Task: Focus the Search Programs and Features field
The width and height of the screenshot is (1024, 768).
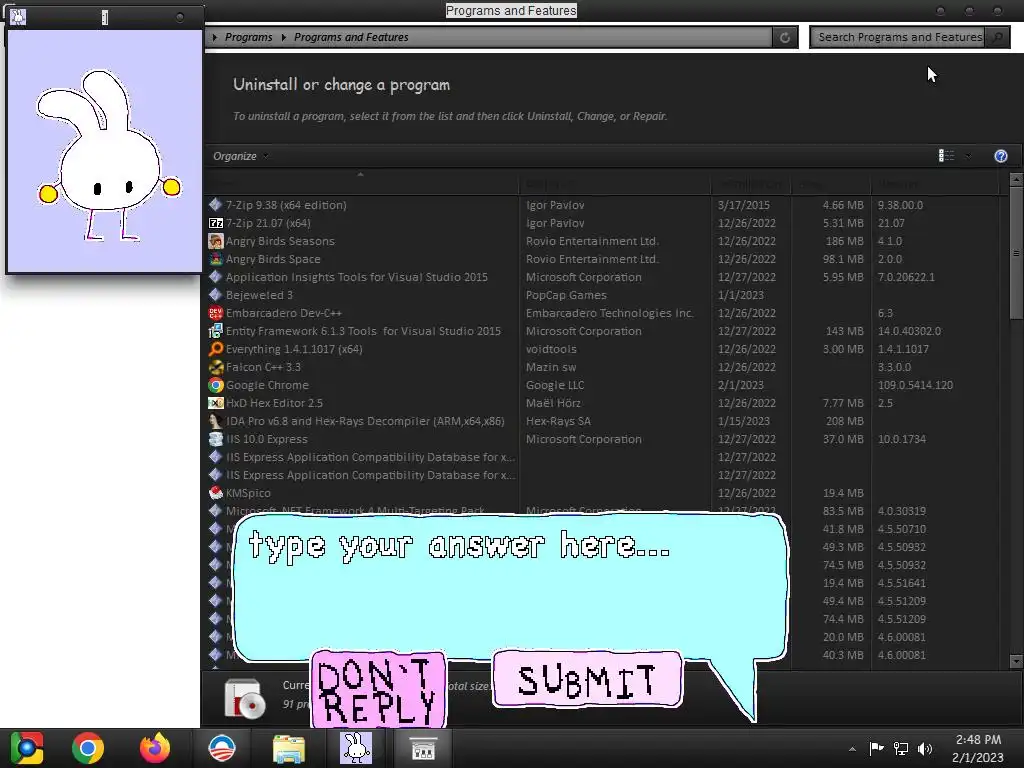Action: pyautogui.click(x=900, y=37)
